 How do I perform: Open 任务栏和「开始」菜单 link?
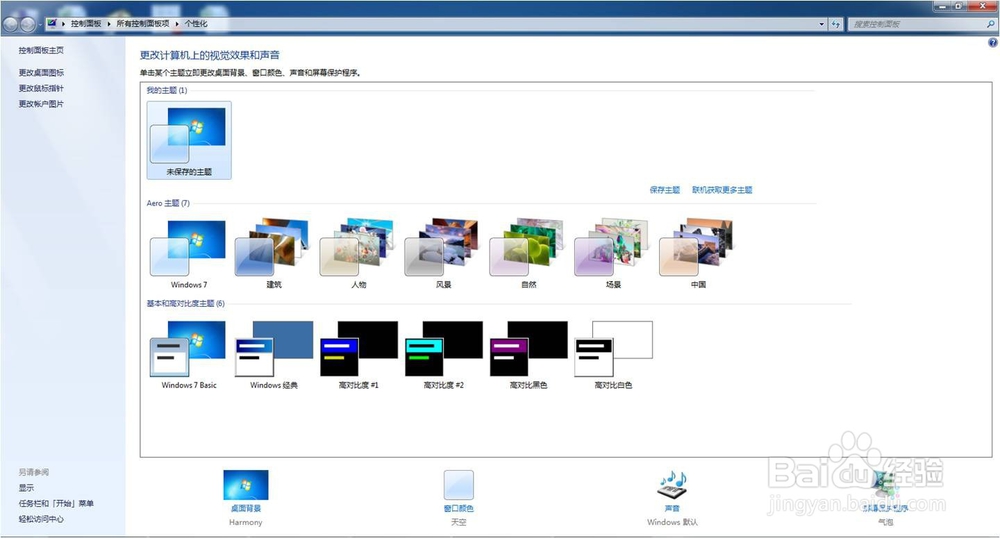tap(56, 504)
